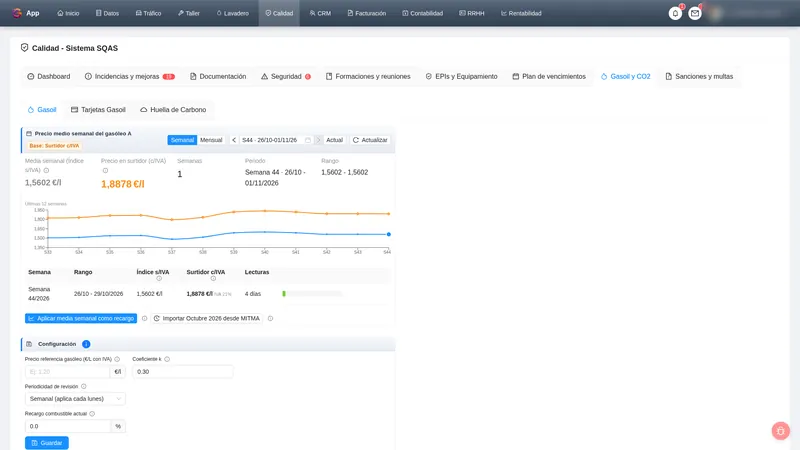Image resolution: width=800 pixels, height=450 pixels.
Task: Click Actual button to jump to current week
Action: pyautogui.click(x=334, y=140)
